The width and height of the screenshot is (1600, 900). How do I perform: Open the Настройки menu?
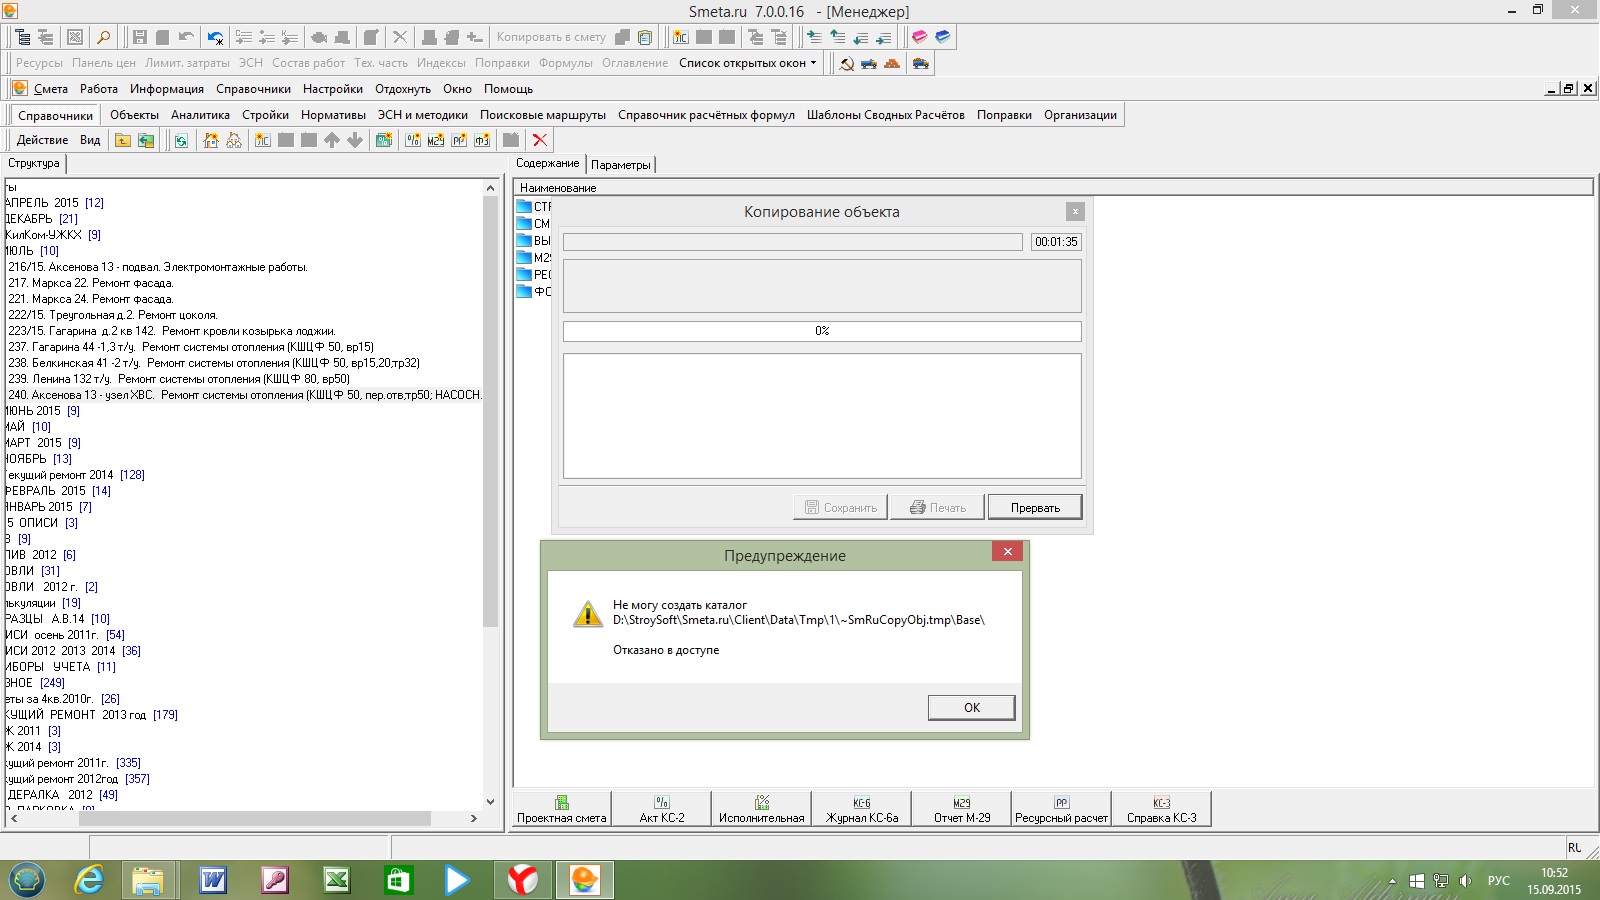(x=333, y=89)
